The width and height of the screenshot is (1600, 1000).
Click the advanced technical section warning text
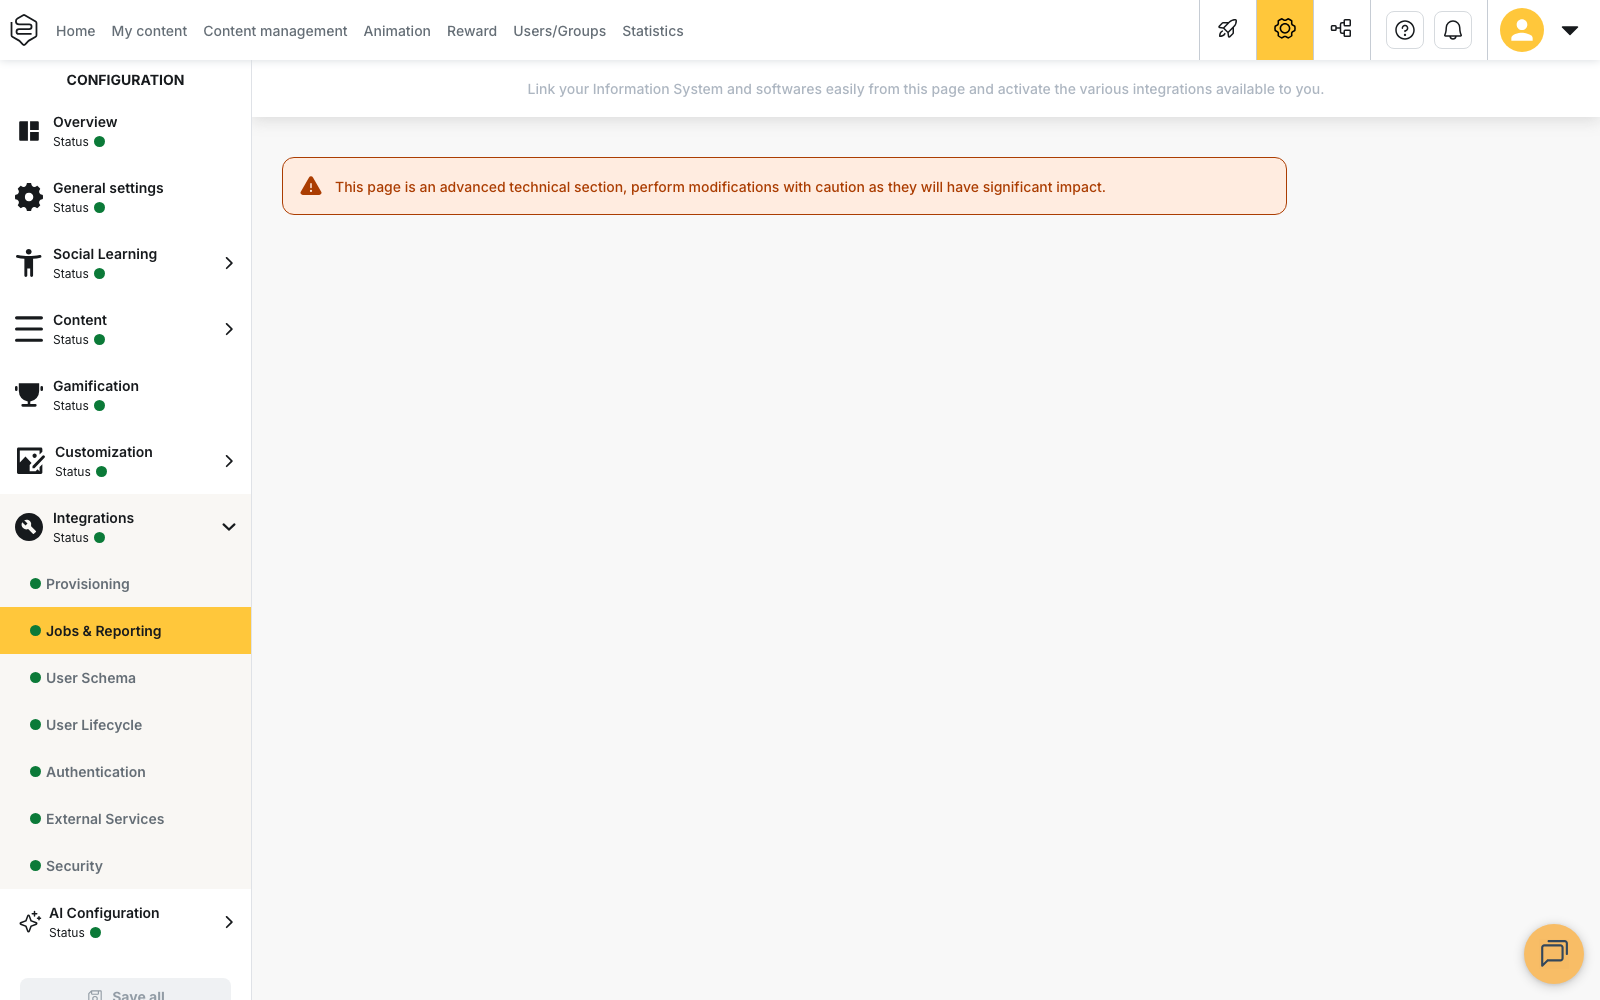click(720, 187)
